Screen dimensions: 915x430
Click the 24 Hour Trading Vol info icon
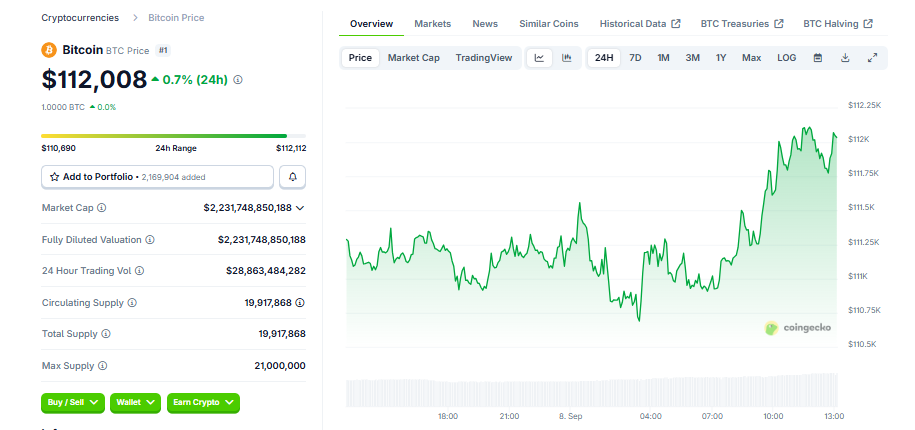pyautogui.click(x=139, y=271)
